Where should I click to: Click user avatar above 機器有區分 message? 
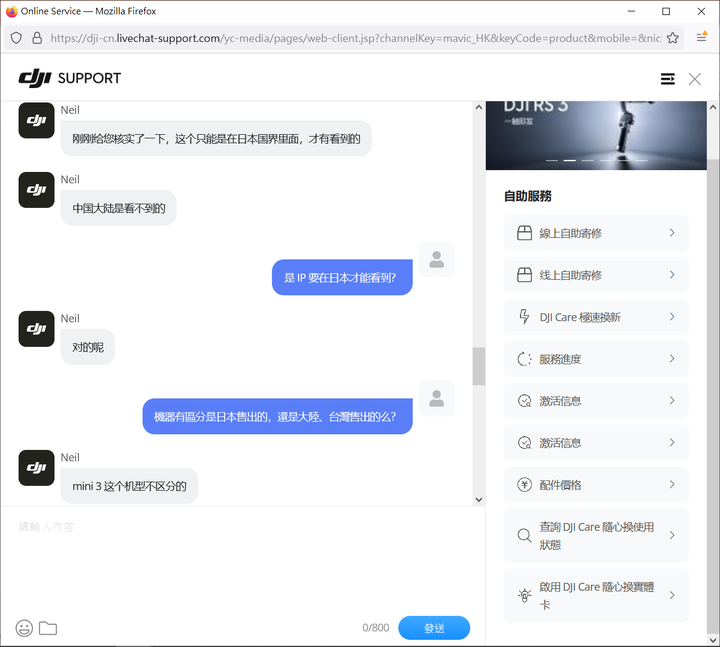click(x=437, y=398)
